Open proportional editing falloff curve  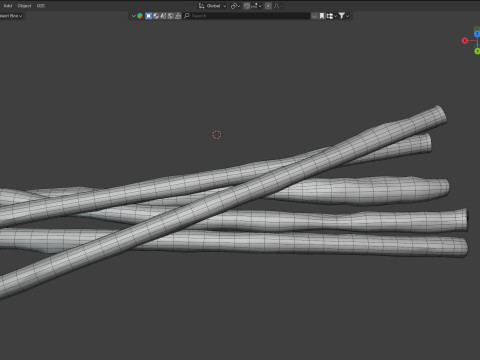click(x=276, y=6)
